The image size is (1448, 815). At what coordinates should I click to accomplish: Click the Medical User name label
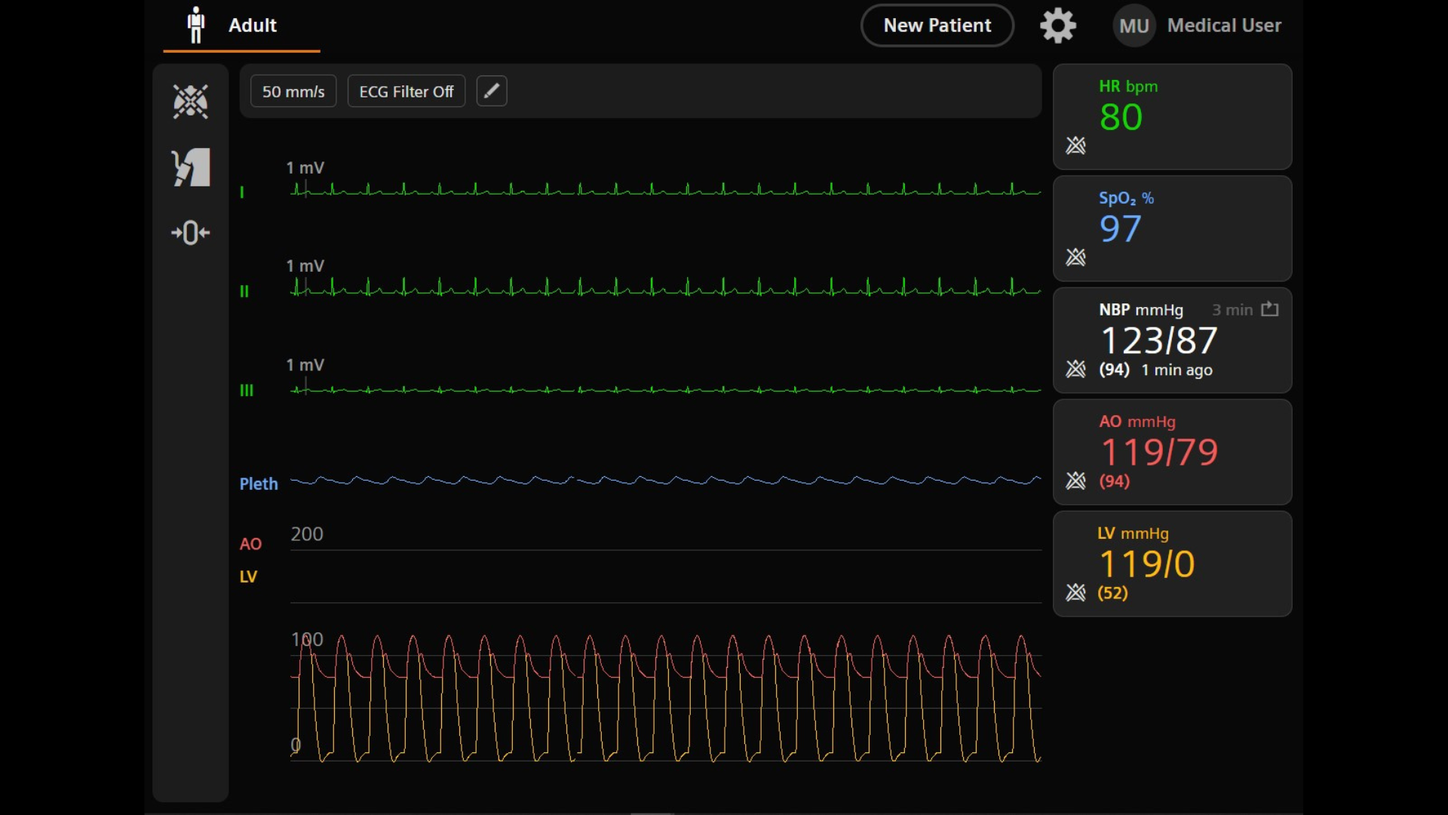click(1224, 25)
